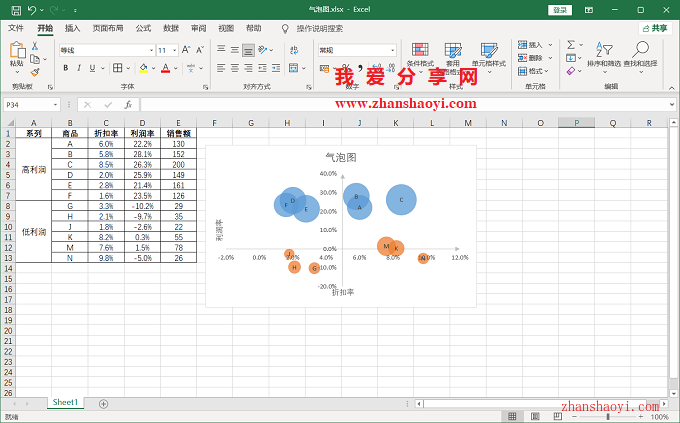Open 排序和筛选 sort and filter
The width and height of the screenshot is (680, 423).
604,56
